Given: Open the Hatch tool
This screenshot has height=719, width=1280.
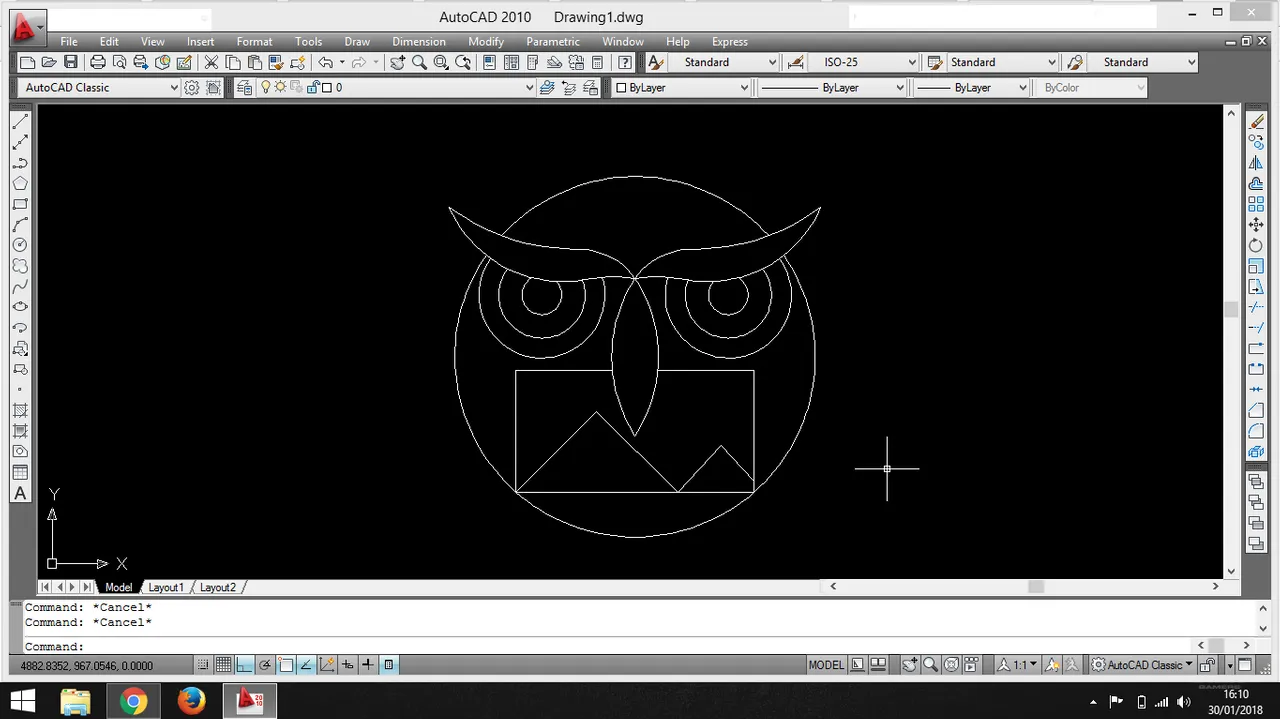Looking at the screenshot, I should 20,411.
